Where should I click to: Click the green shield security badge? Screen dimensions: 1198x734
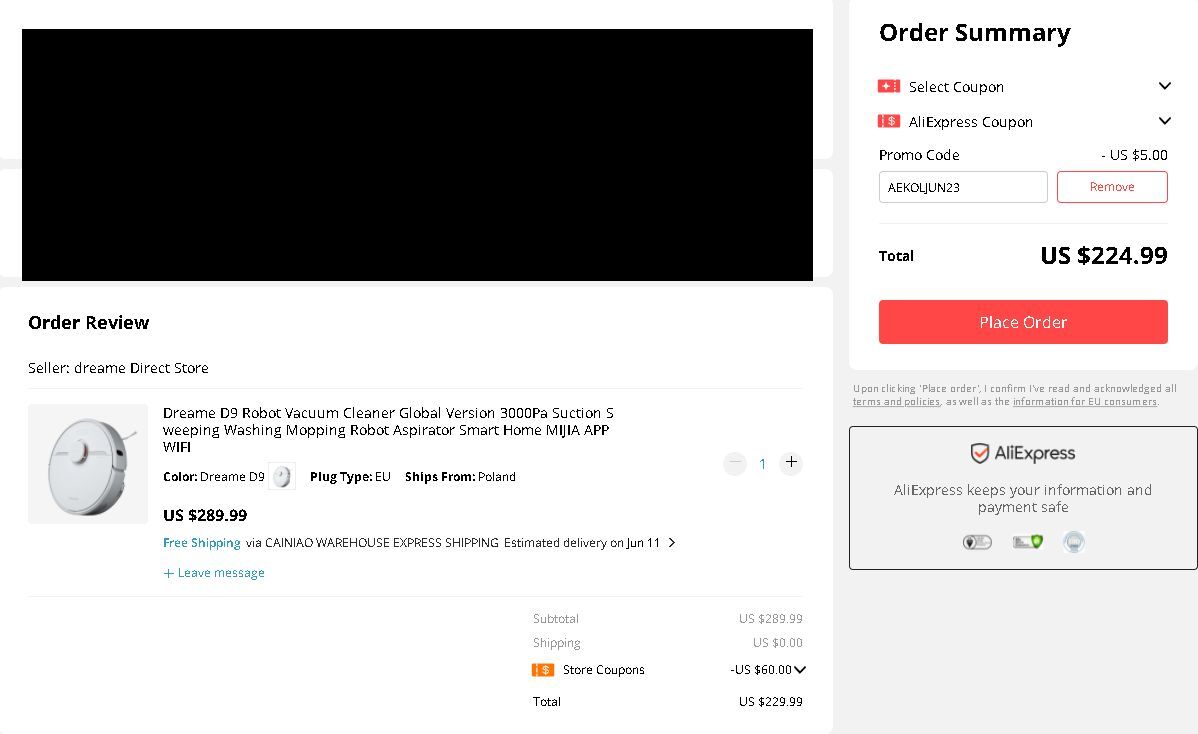click(x=1028, y=542)
